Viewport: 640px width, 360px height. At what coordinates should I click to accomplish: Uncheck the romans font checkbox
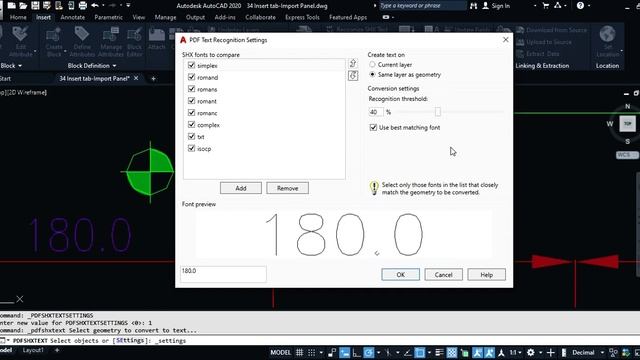191,89
